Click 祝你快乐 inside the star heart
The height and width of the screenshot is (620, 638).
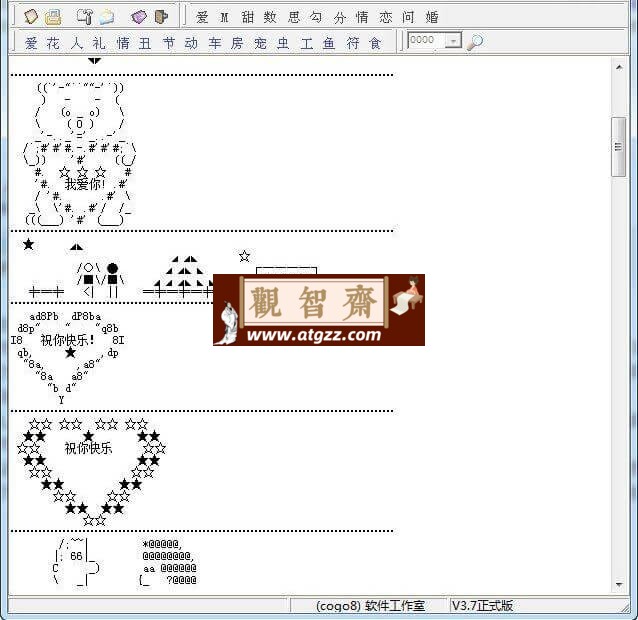(x=88, y=448)
